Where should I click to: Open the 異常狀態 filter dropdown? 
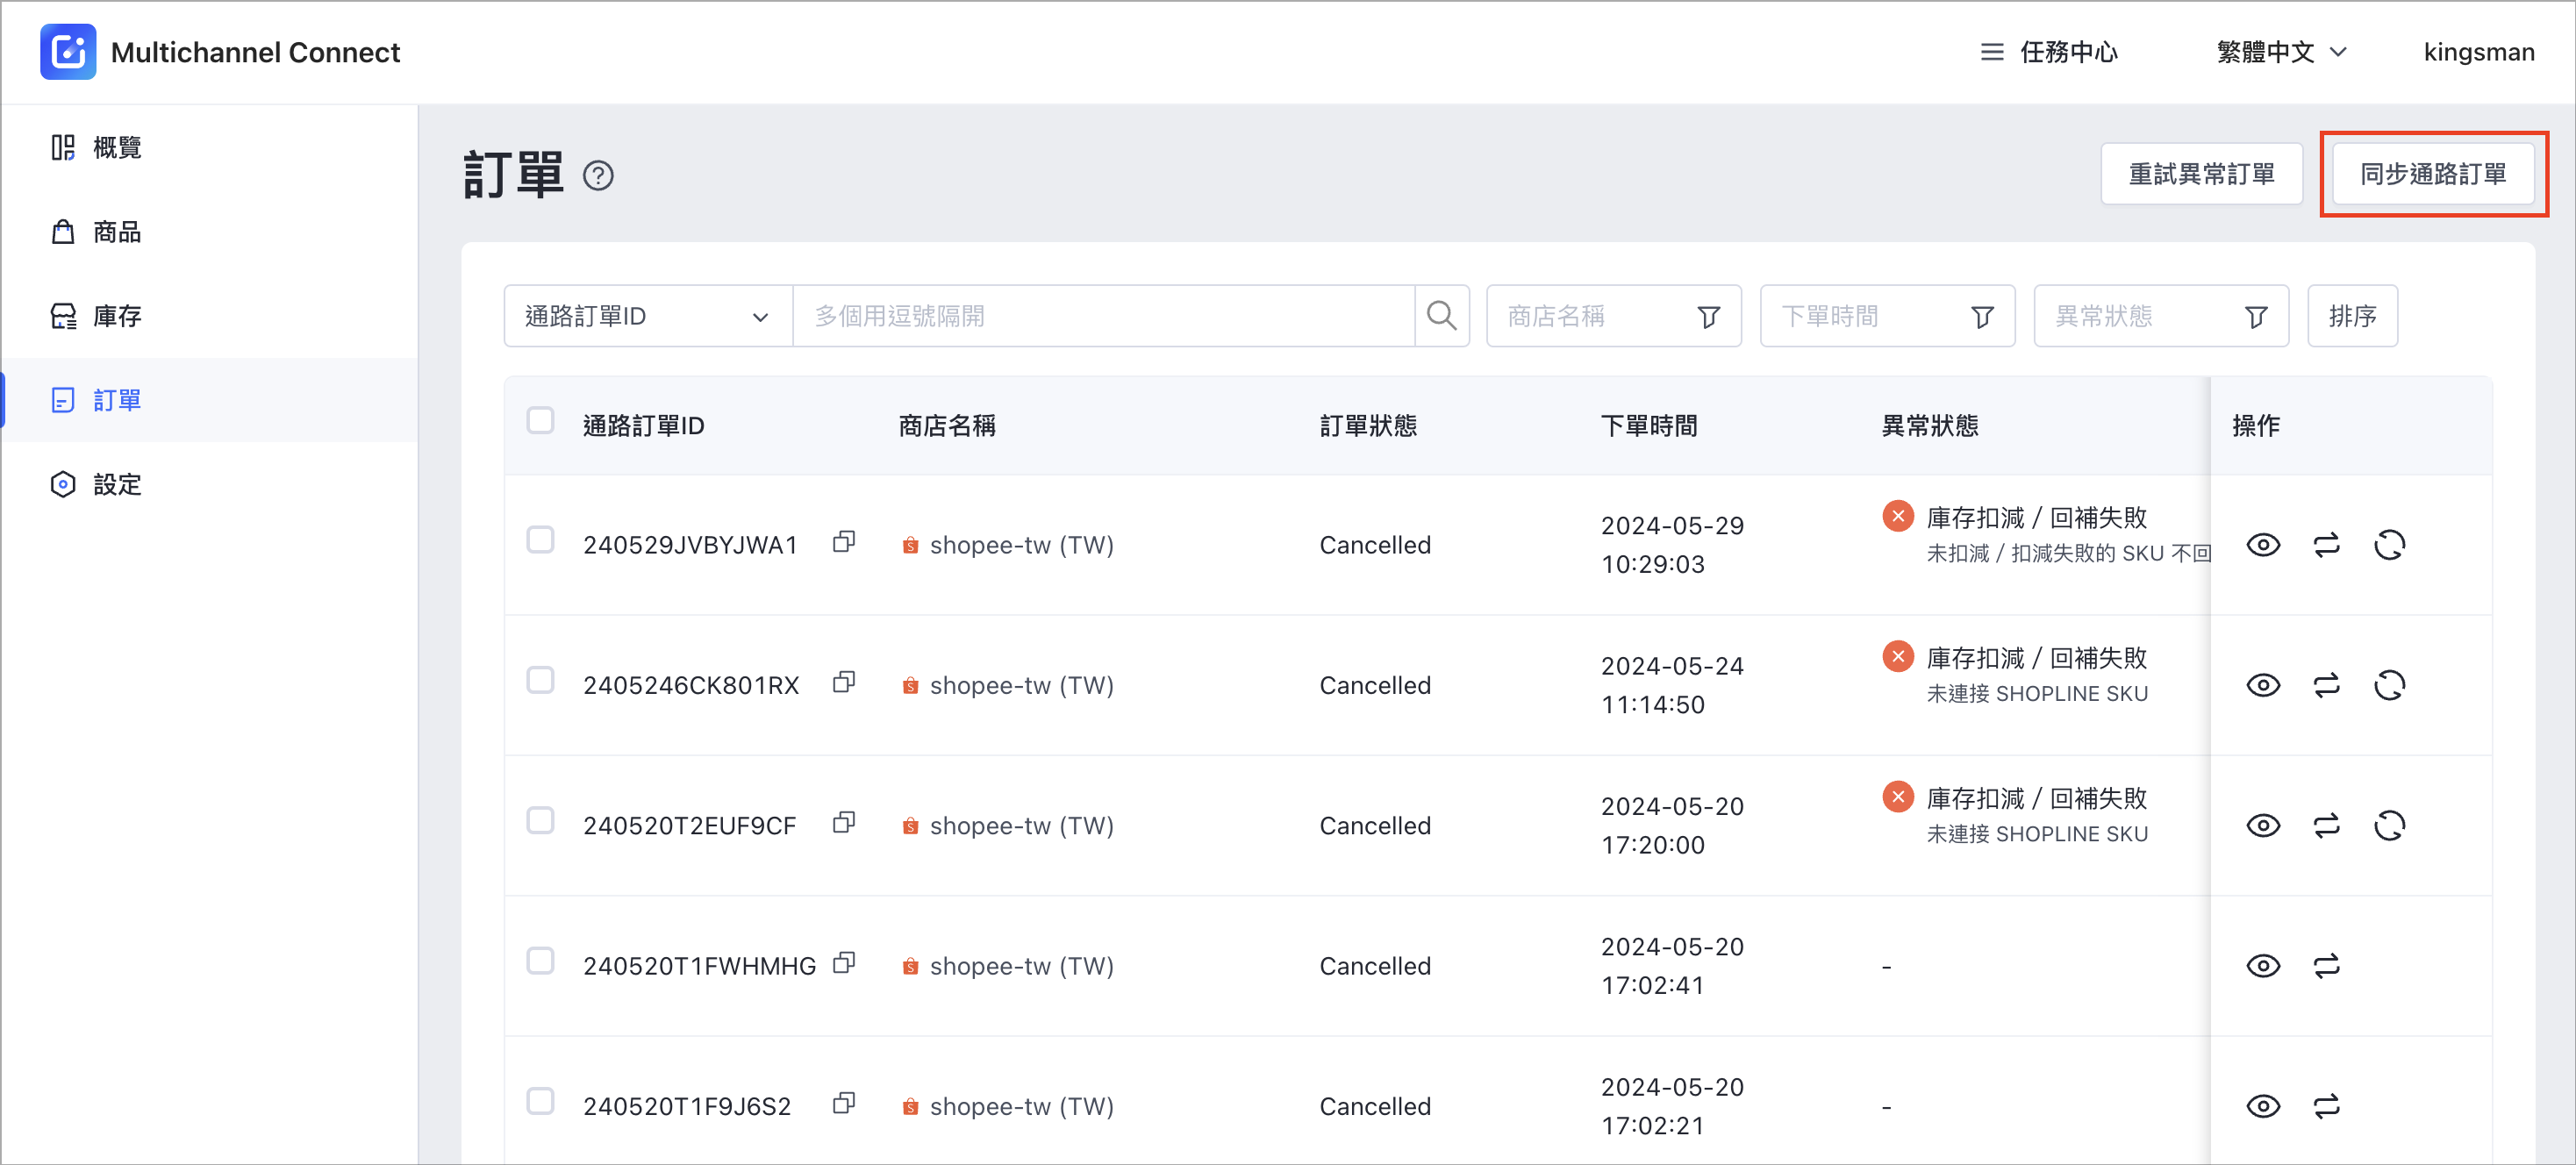click(x=2161, y=316)
